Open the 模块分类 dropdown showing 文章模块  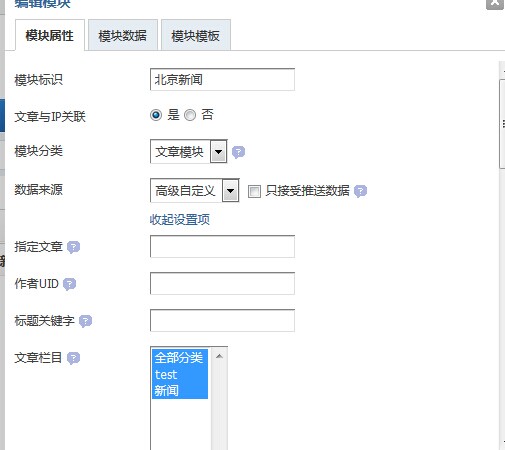[189, 152]
